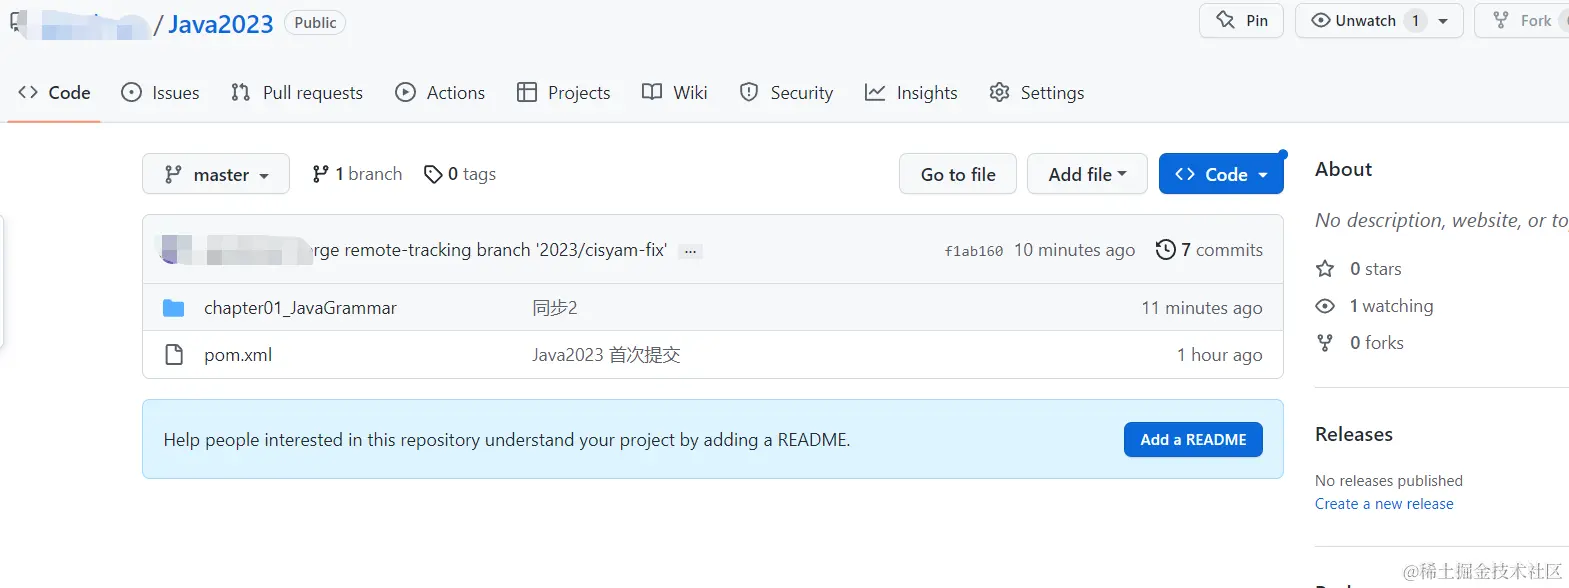1569x588 pixels.
Task: Switch to the Issues tab
Action: [x=160, y=93]
